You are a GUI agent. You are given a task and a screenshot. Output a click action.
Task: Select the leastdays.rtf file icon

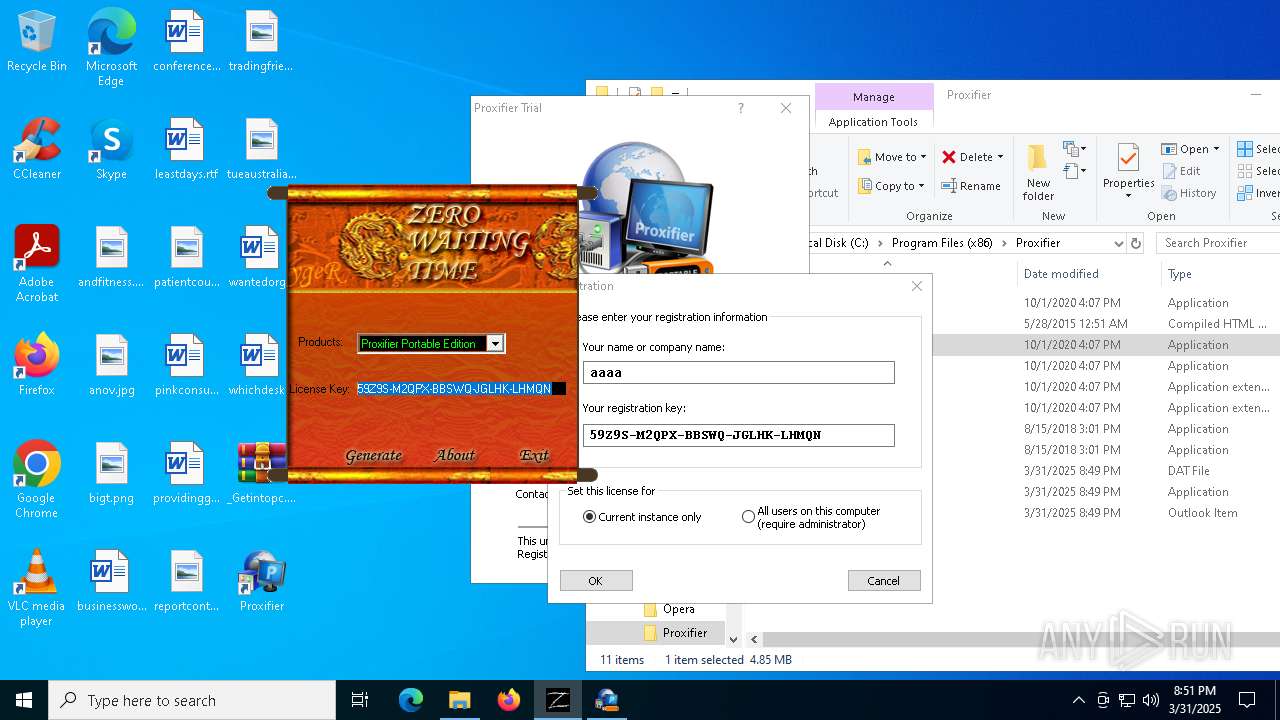point(186,150)
